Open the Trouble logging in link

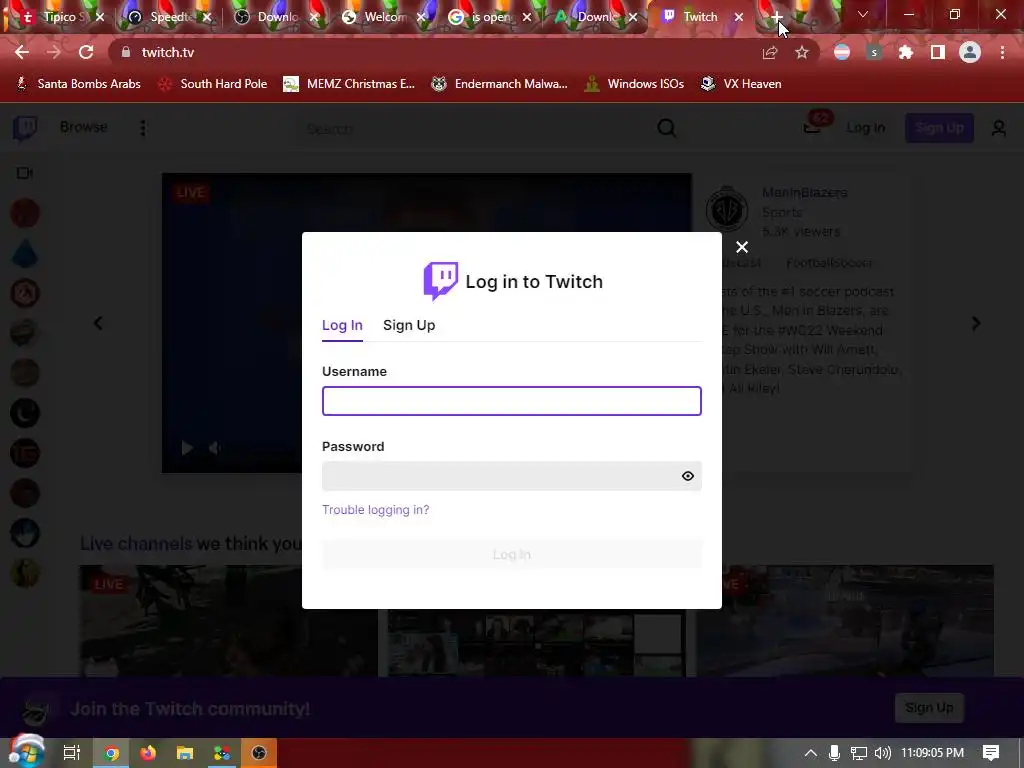(x=376, y=509)
